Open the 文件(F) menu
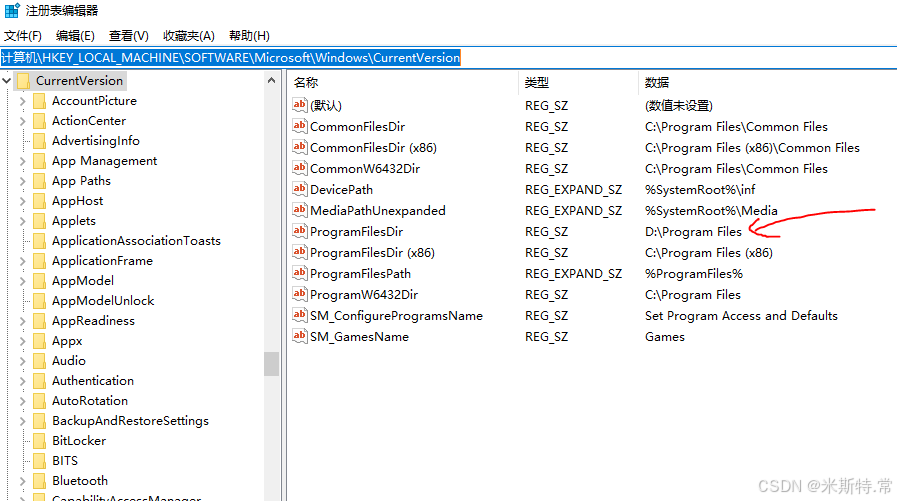 (x=23, y=36)
